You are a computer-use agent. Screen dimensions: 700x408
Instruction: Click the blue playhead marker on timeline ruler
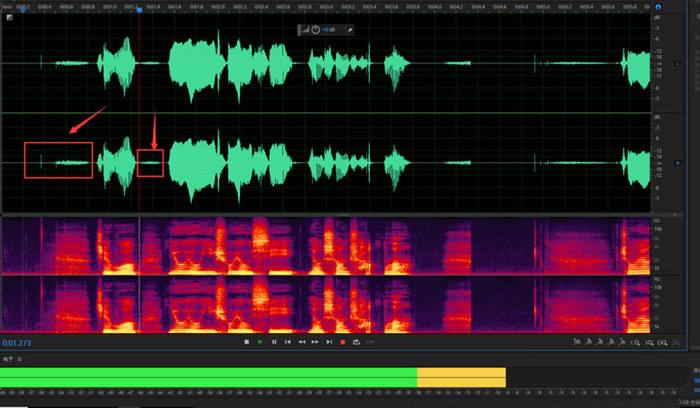(139, 9)
